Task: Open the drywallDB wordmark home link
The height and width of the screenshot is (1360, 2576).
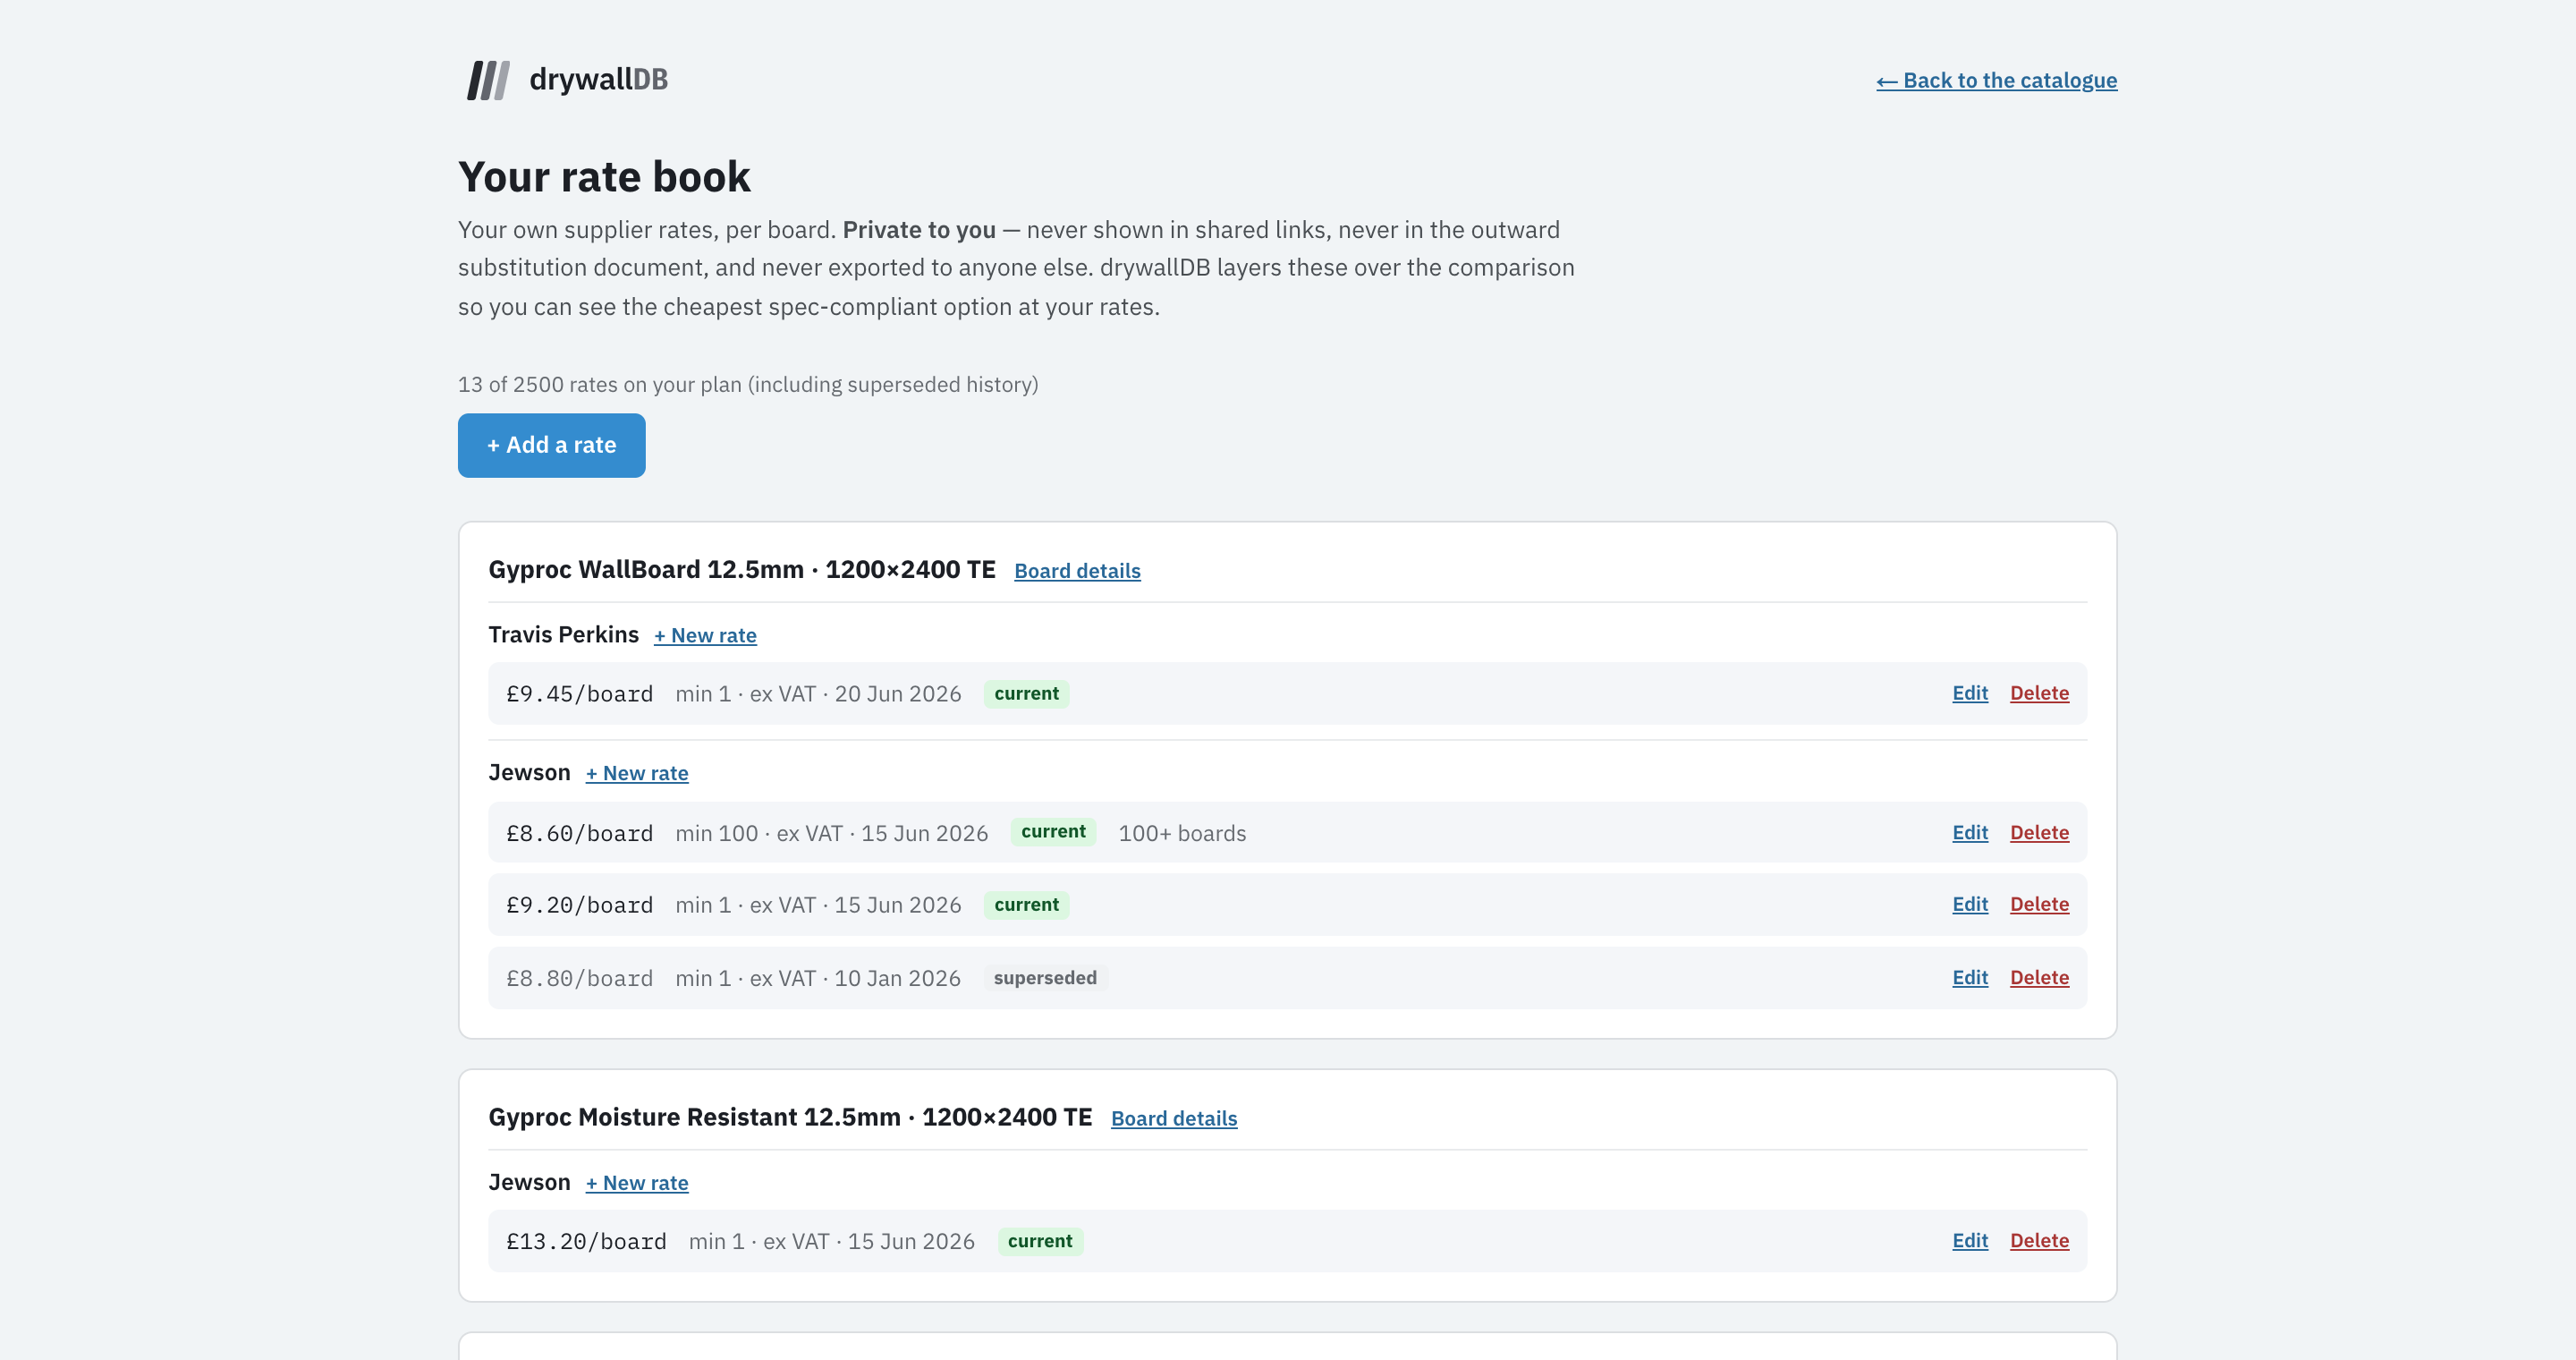Action: [598, 79]
